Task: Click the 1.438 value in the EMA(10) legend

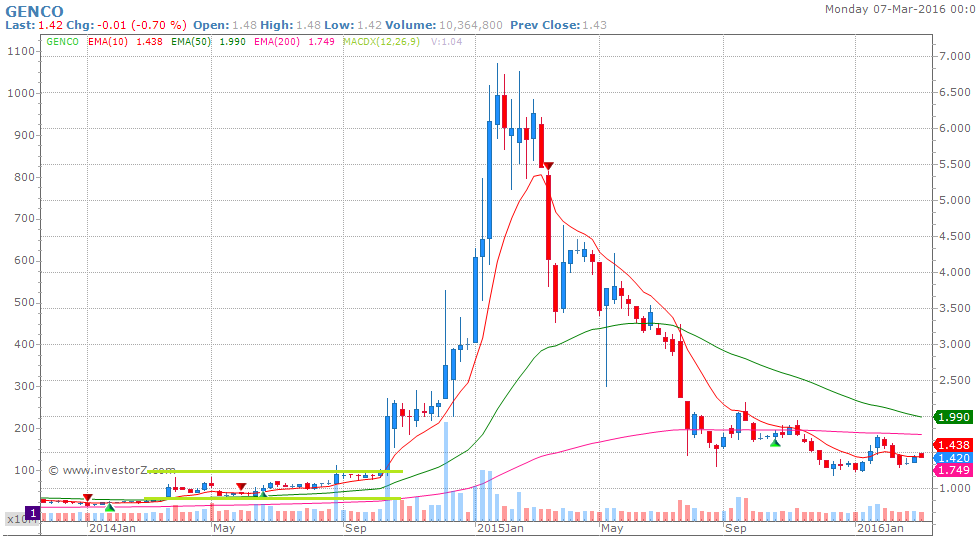Action: click(x=149, y=42)
